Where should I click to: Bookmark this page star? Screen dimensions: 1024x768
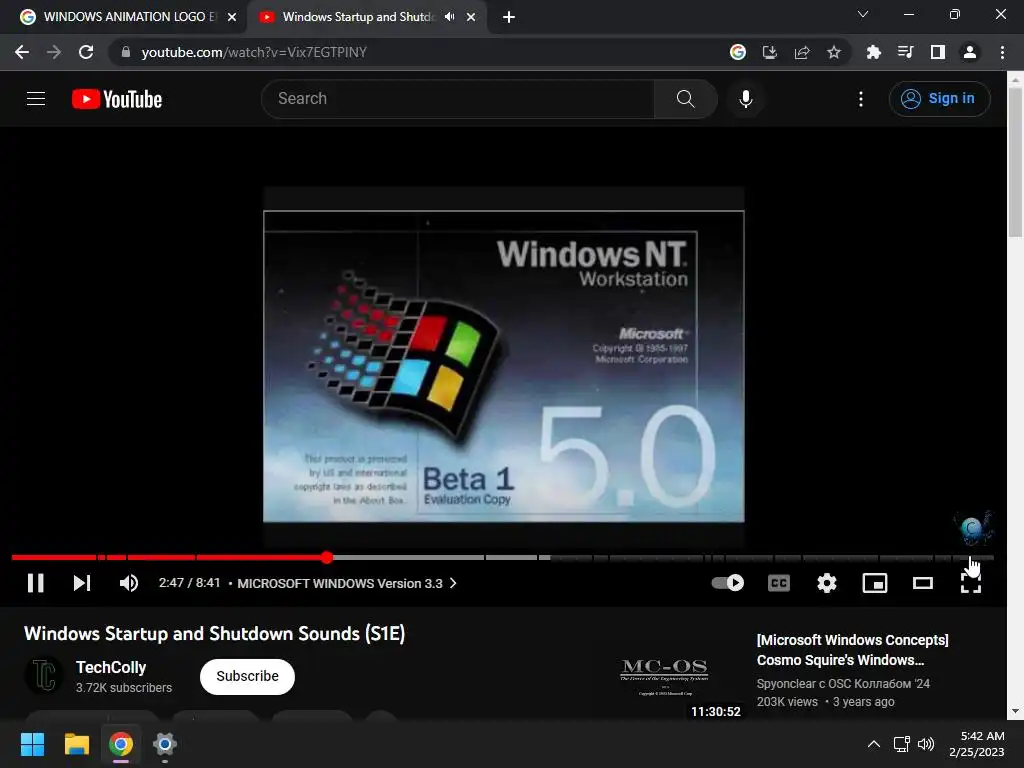tap(834, 52)
